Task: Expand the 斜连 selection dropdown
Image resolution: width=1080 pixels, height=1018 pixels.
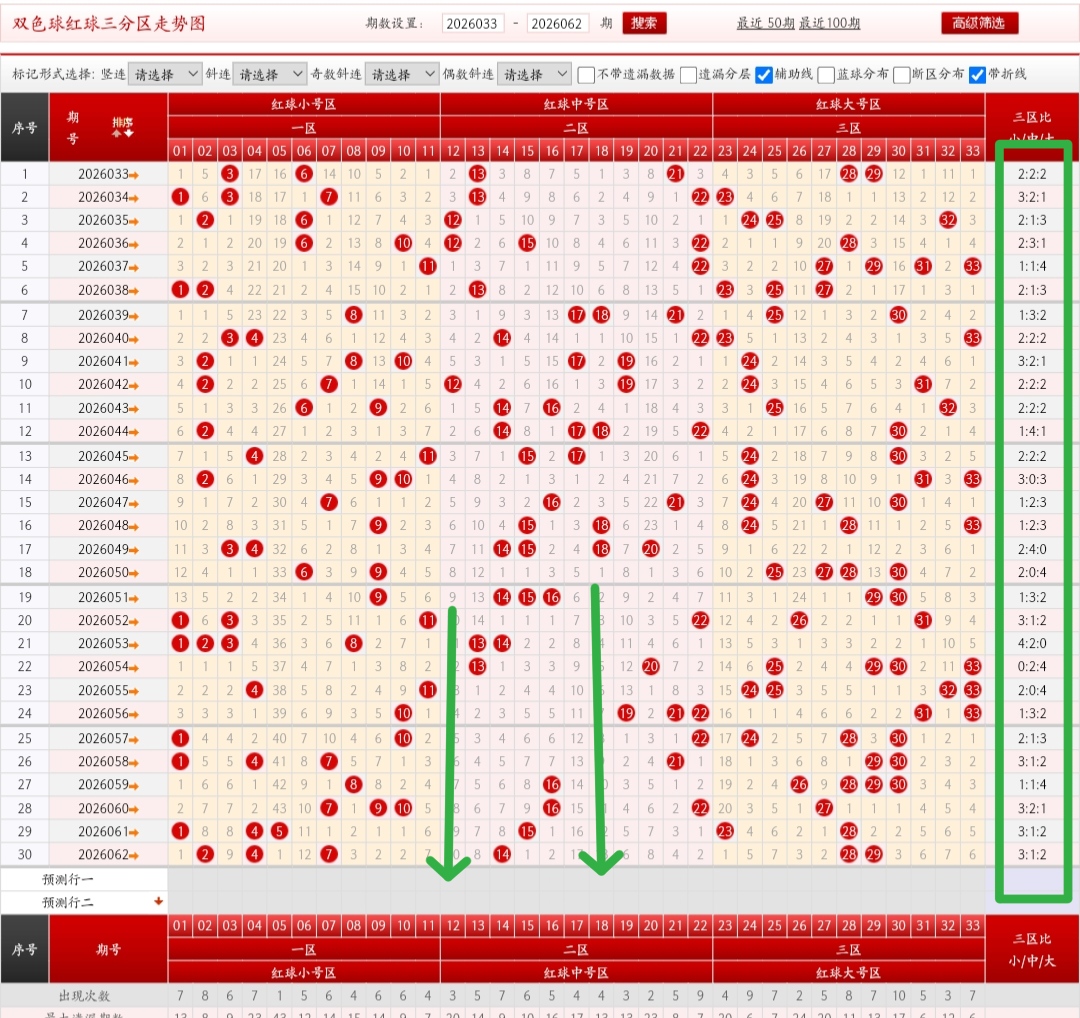Action: point(269,74)
